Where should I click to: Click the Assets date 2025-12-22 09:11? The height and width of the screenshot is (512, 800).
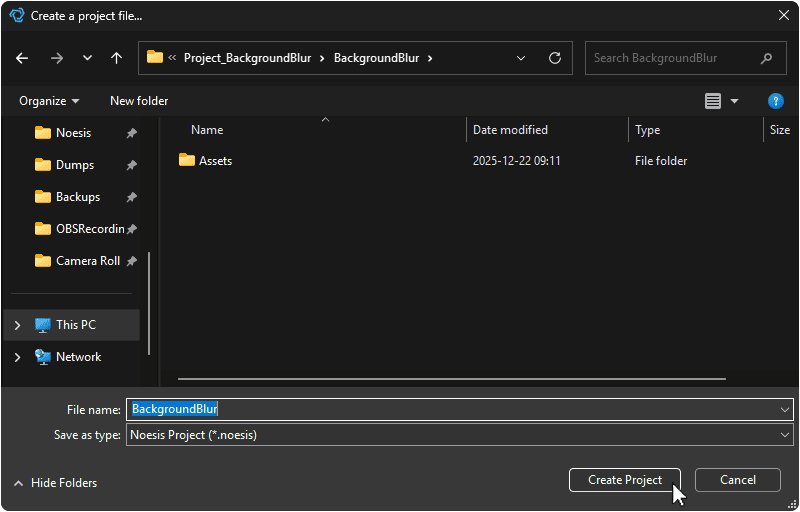coord(516,161)
